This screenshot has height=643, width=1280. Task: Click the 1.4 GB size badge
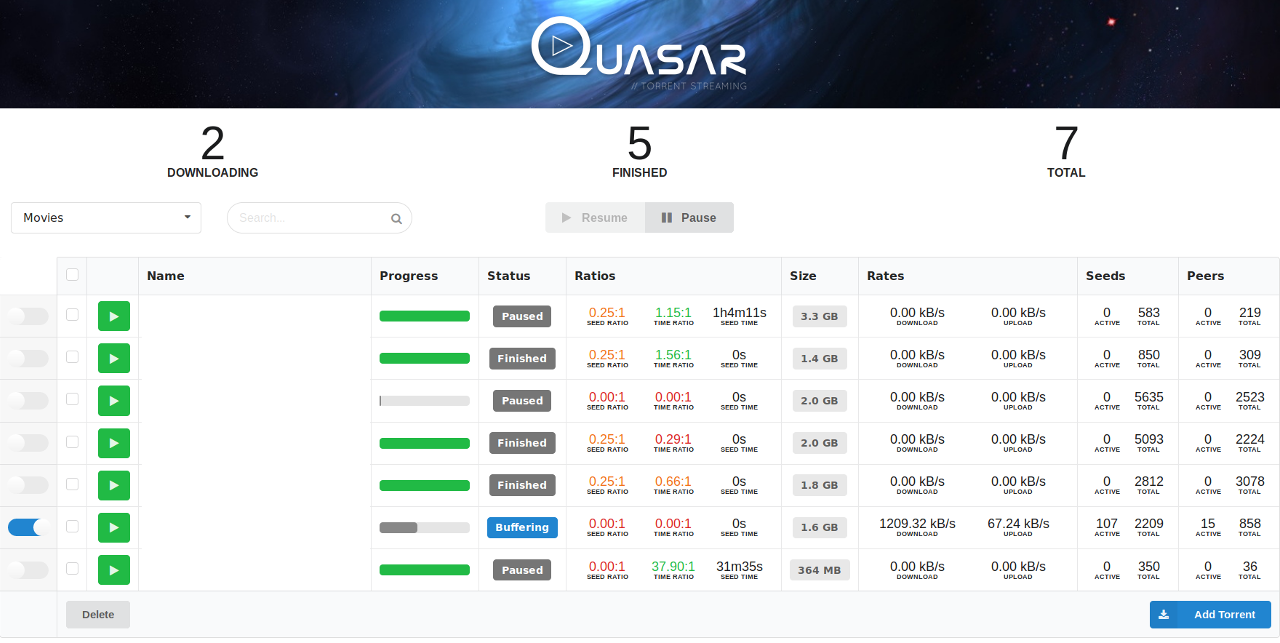click(x=820, y=358)
